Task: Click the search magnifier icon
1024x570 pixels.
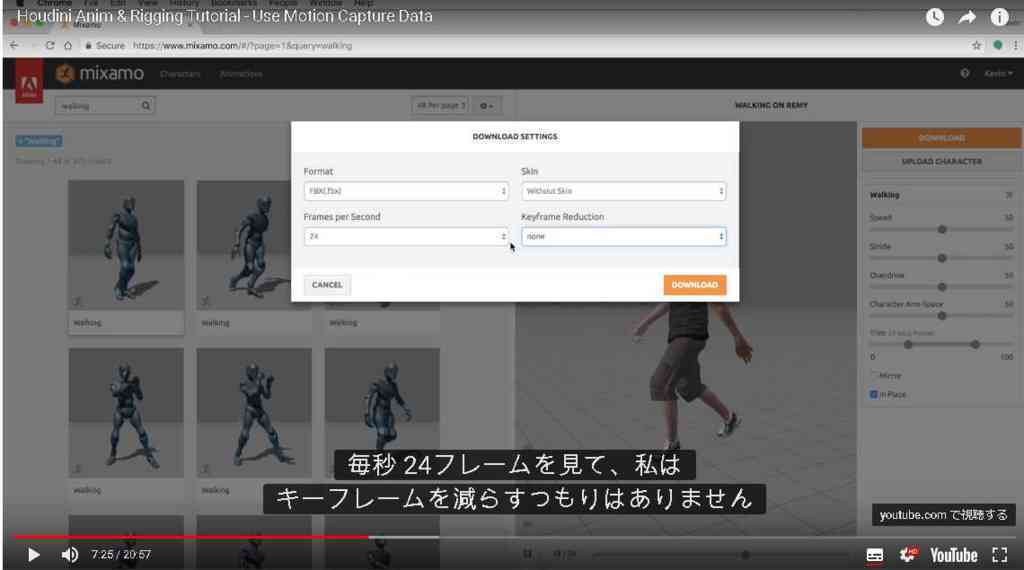Action: [x=146, y=106]
